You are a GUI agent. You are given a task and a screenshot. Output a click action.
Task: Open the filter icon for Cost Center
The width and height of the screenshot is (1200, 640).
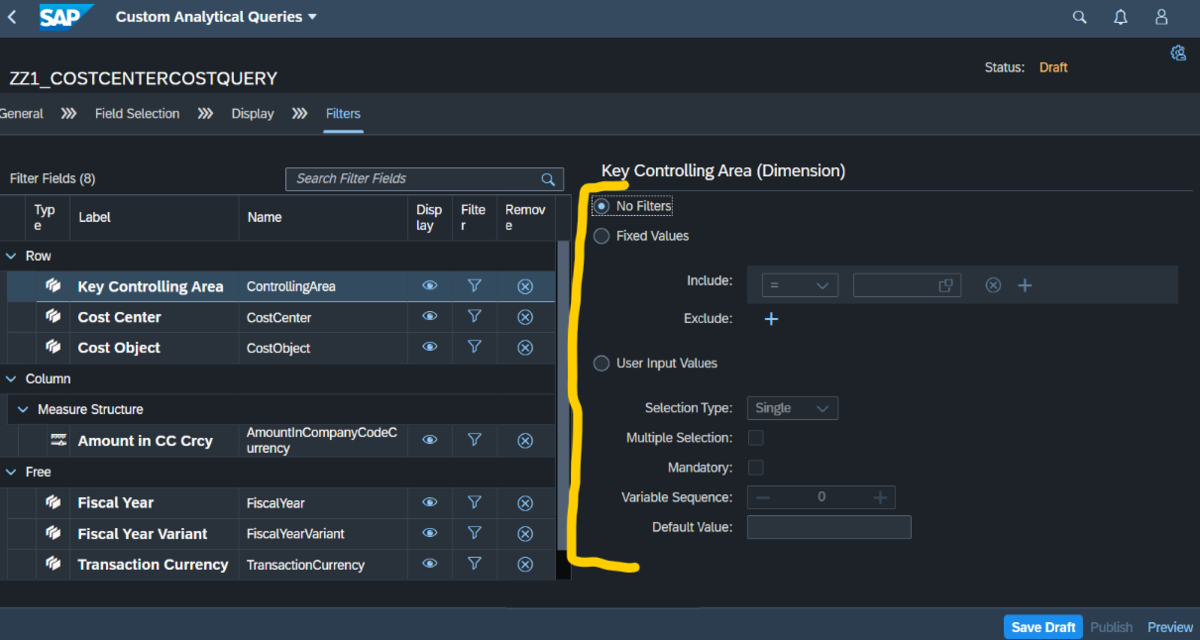(x=474, y=316)
